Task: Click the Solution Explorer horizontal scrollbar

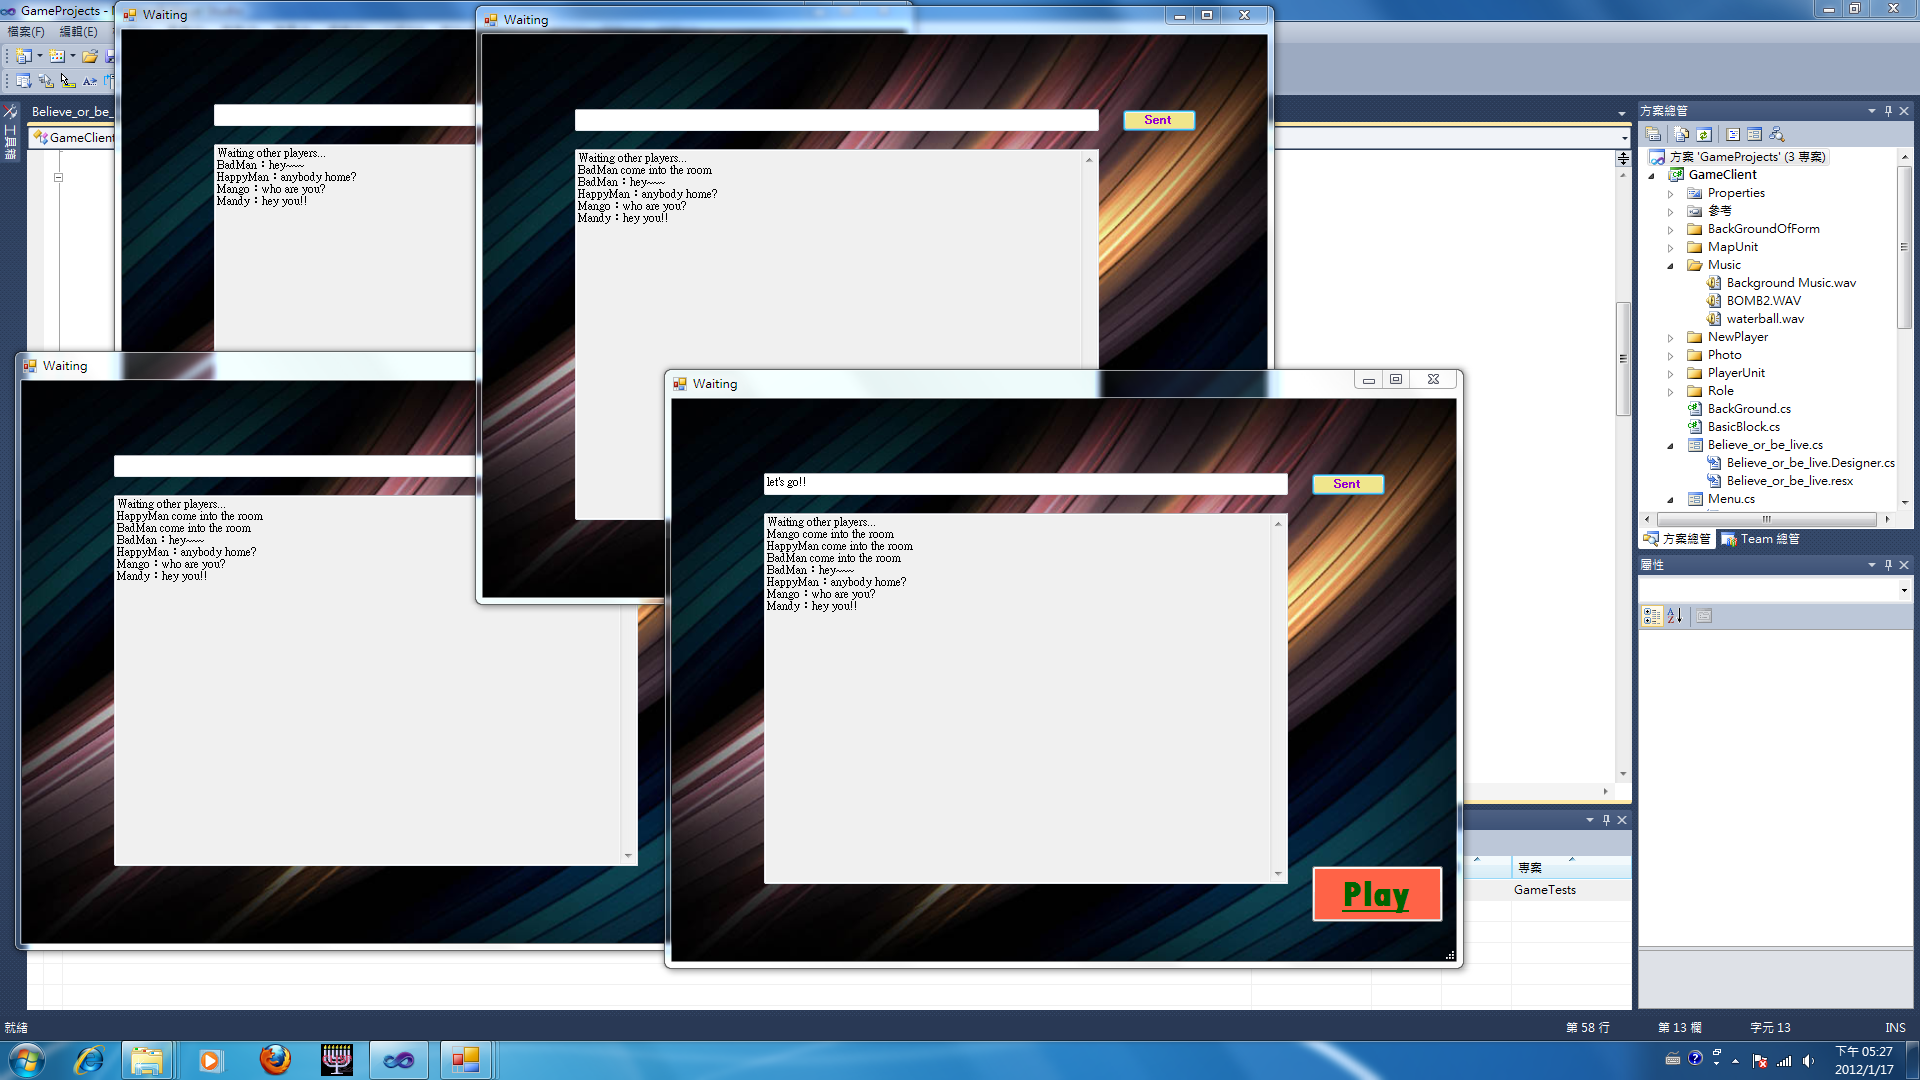Action: [x=1766, y=519]
